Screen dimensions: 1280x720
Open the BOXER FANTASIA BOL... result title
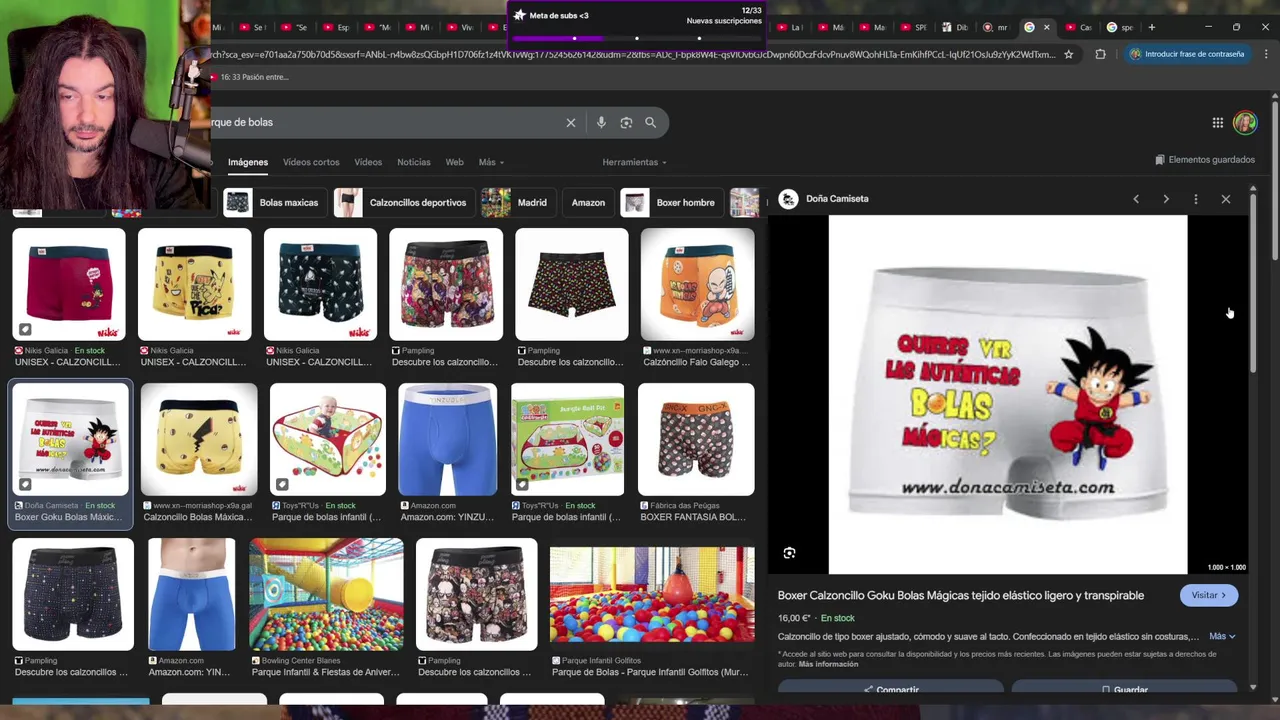pyautogui.click(x=693, y=517)
